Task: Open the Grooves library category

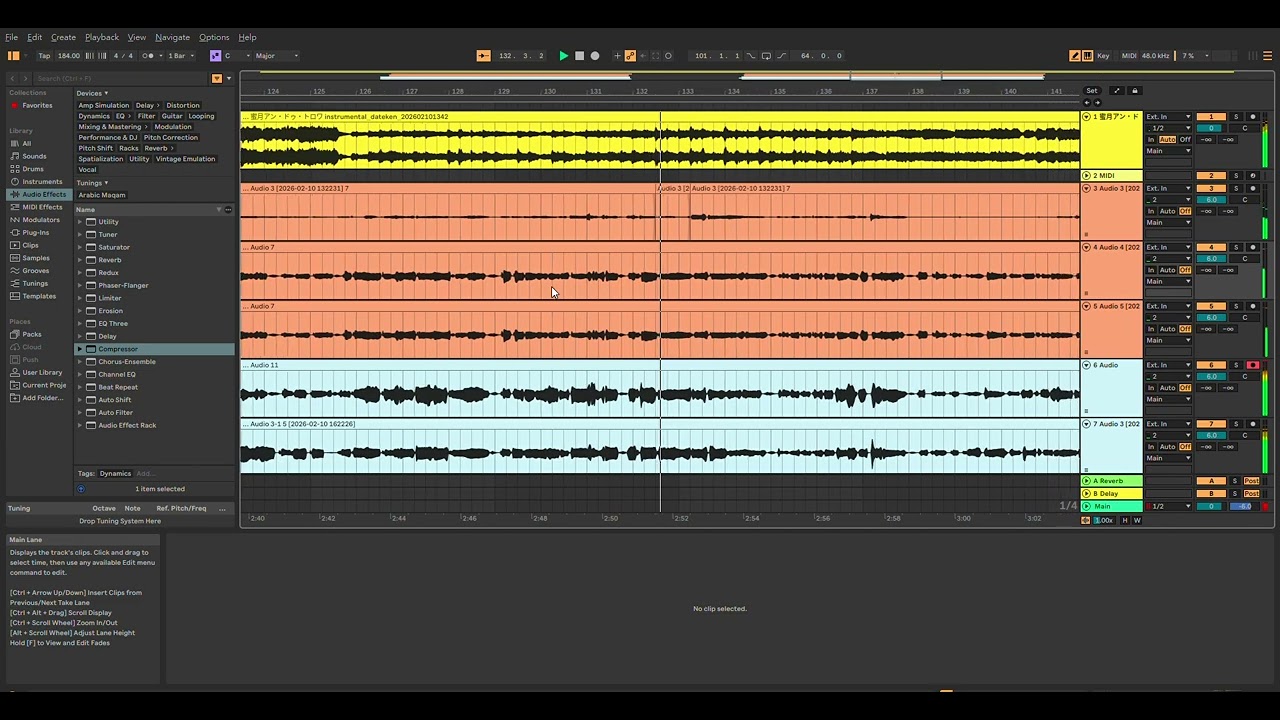Action: pyautogui.click(x=35, y=271)
